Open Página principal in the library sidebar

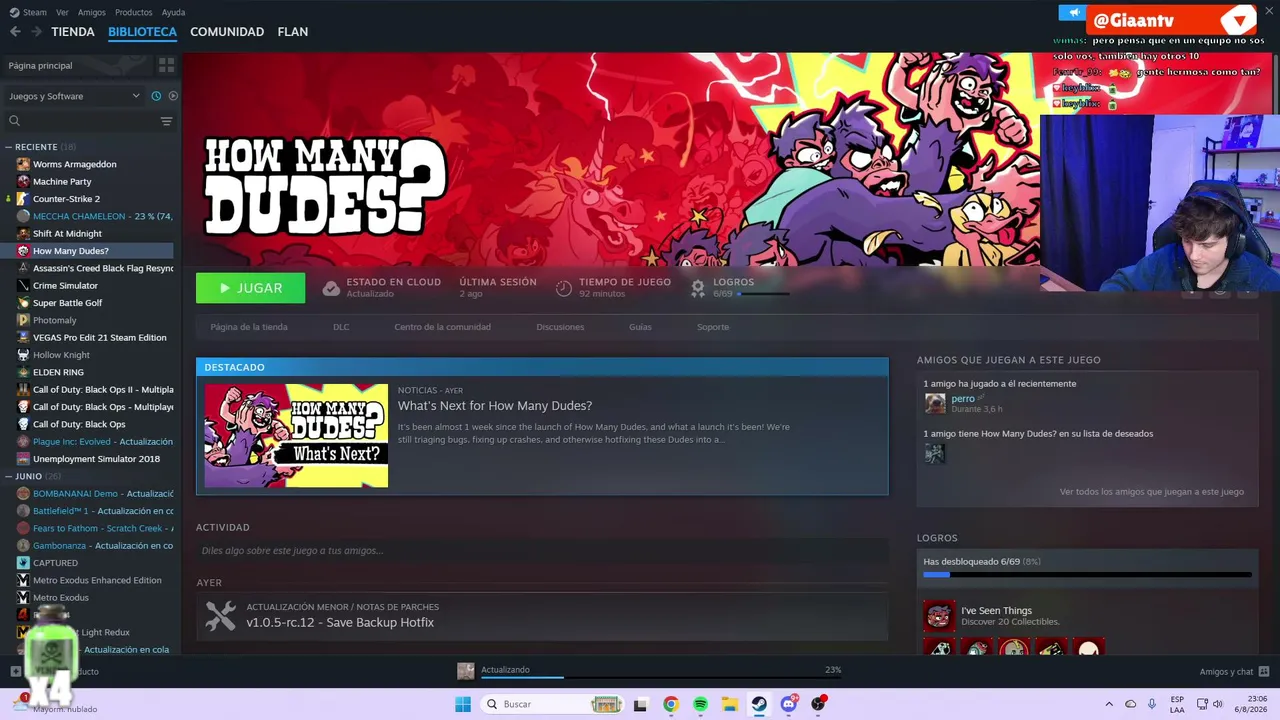tap(40, 65)
